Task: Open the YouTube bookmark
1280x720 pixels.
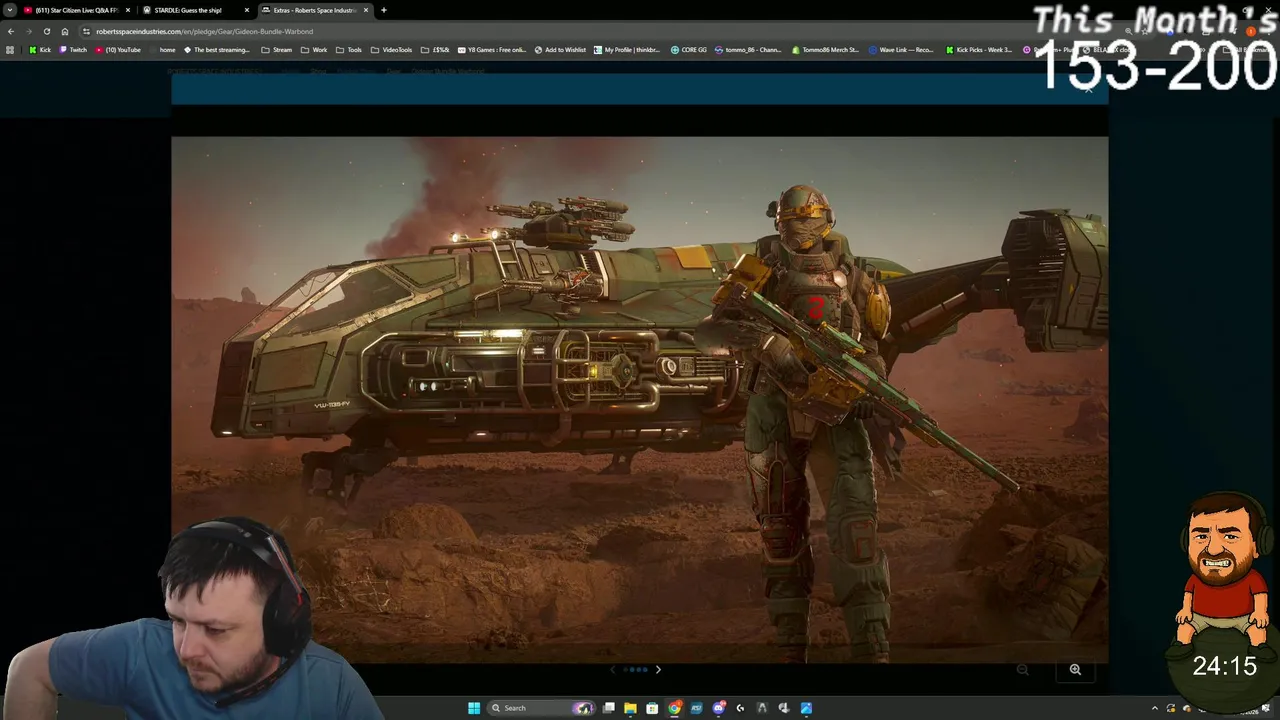Action: (118, 50)
